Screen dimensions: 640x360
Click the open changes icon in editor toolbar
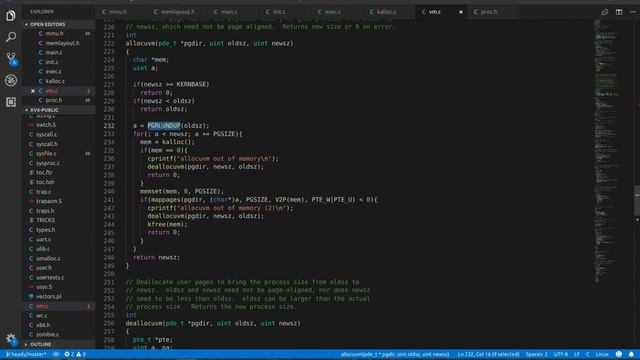coord(604,12)
